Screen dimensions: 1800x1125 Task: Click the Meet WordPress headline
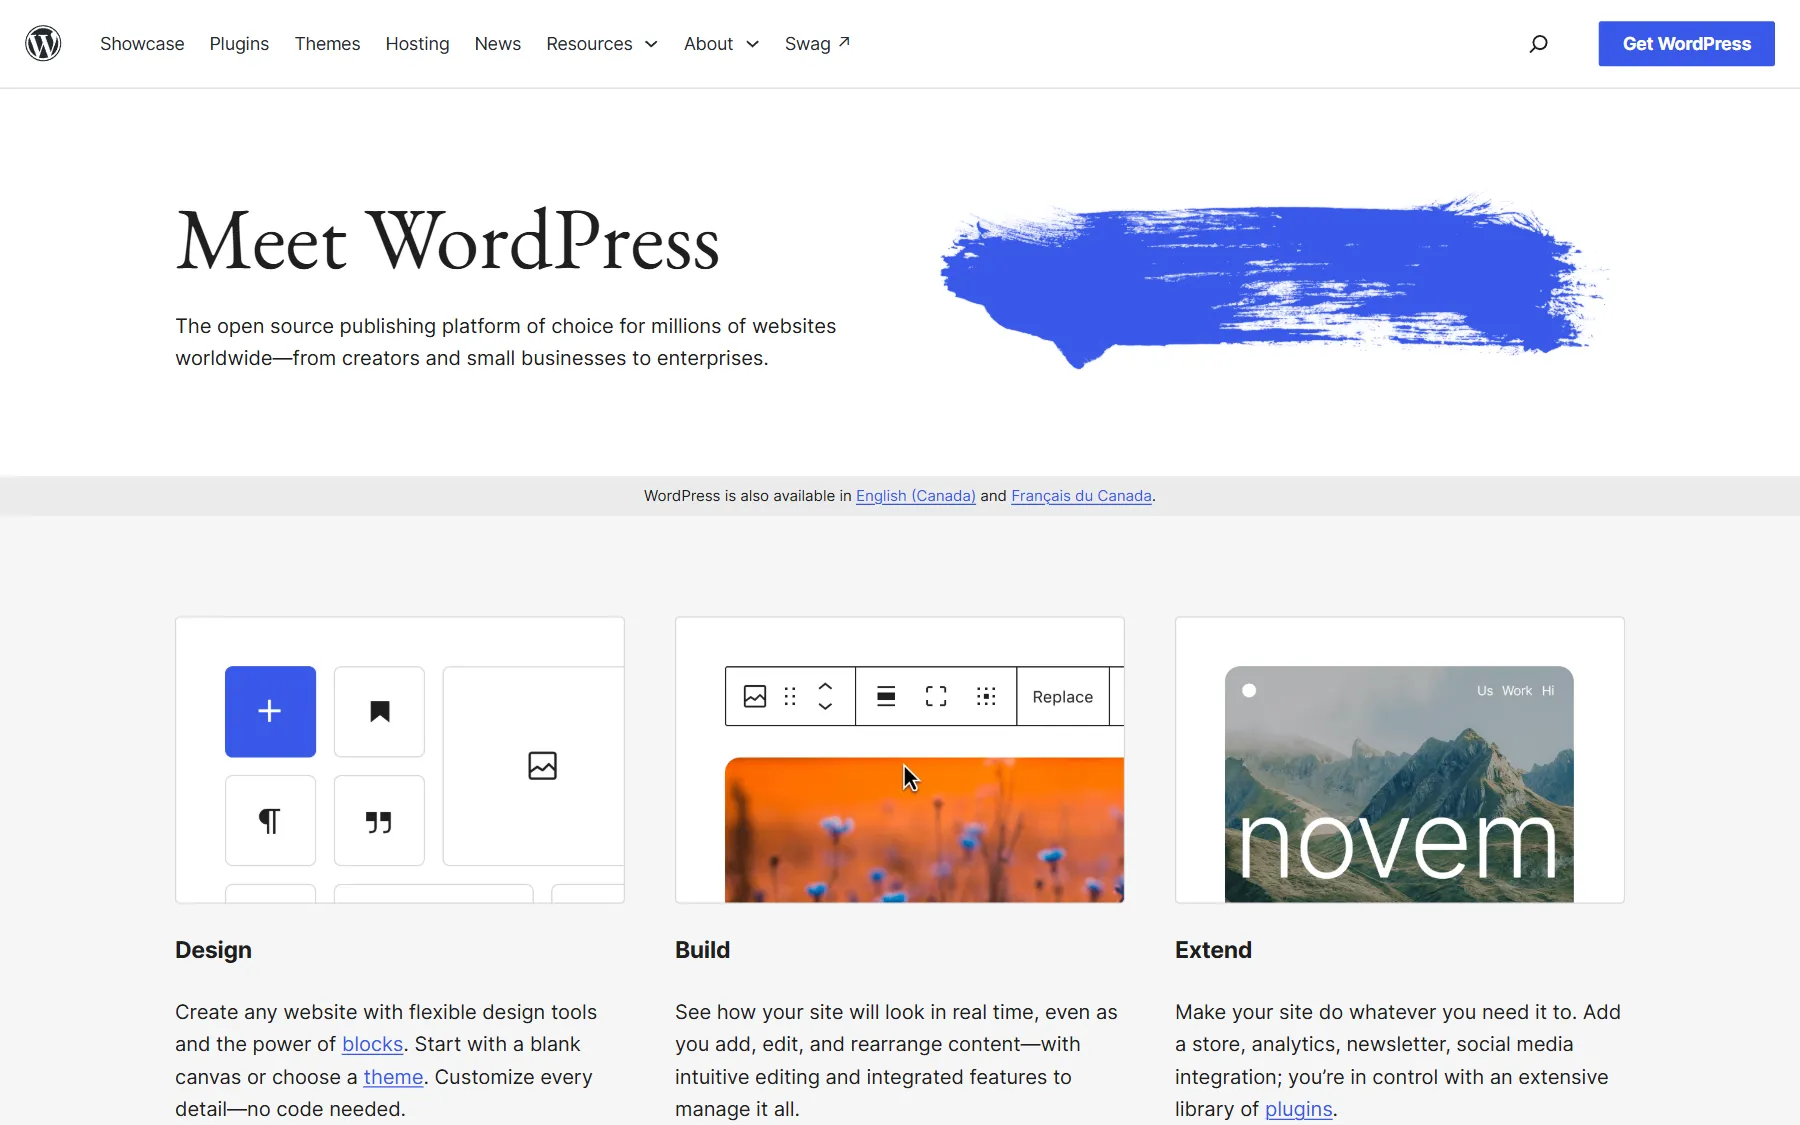(x=448, y=241)
